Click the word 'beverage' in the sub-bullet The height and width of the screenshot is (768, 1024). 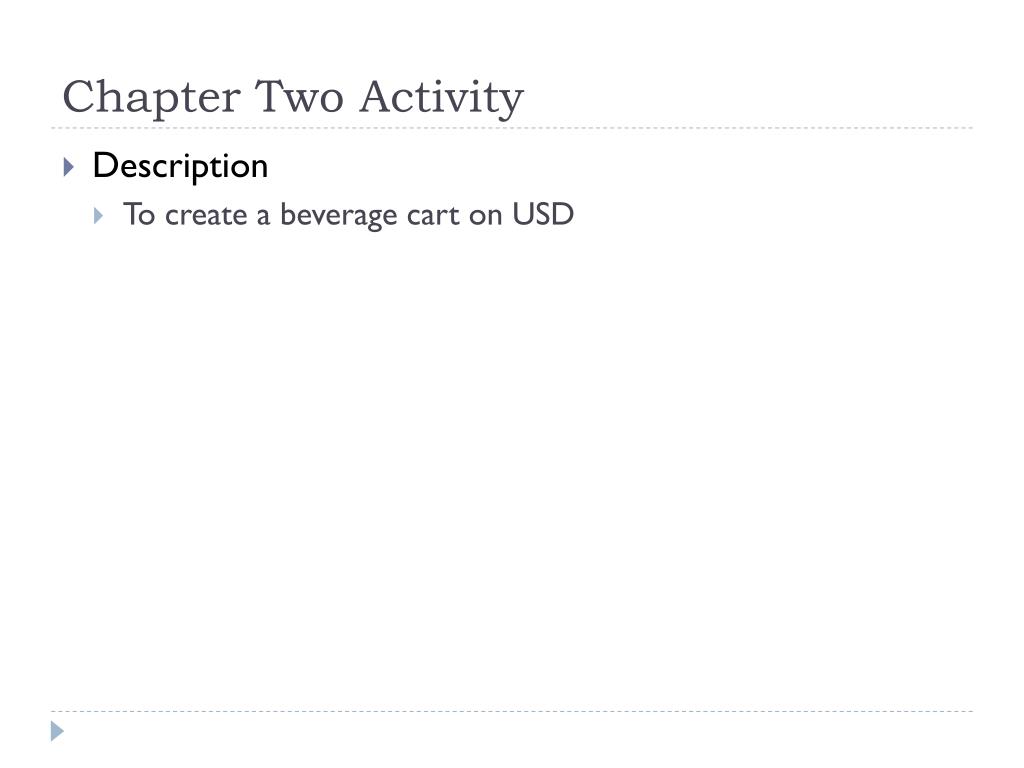(x=338, y=216)
